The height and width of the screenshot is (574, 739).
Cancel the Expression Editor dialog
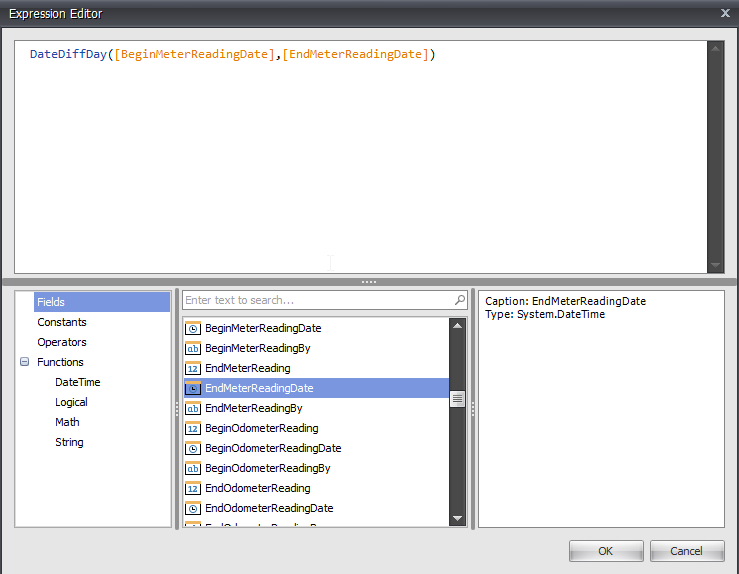tap(687, 551)
